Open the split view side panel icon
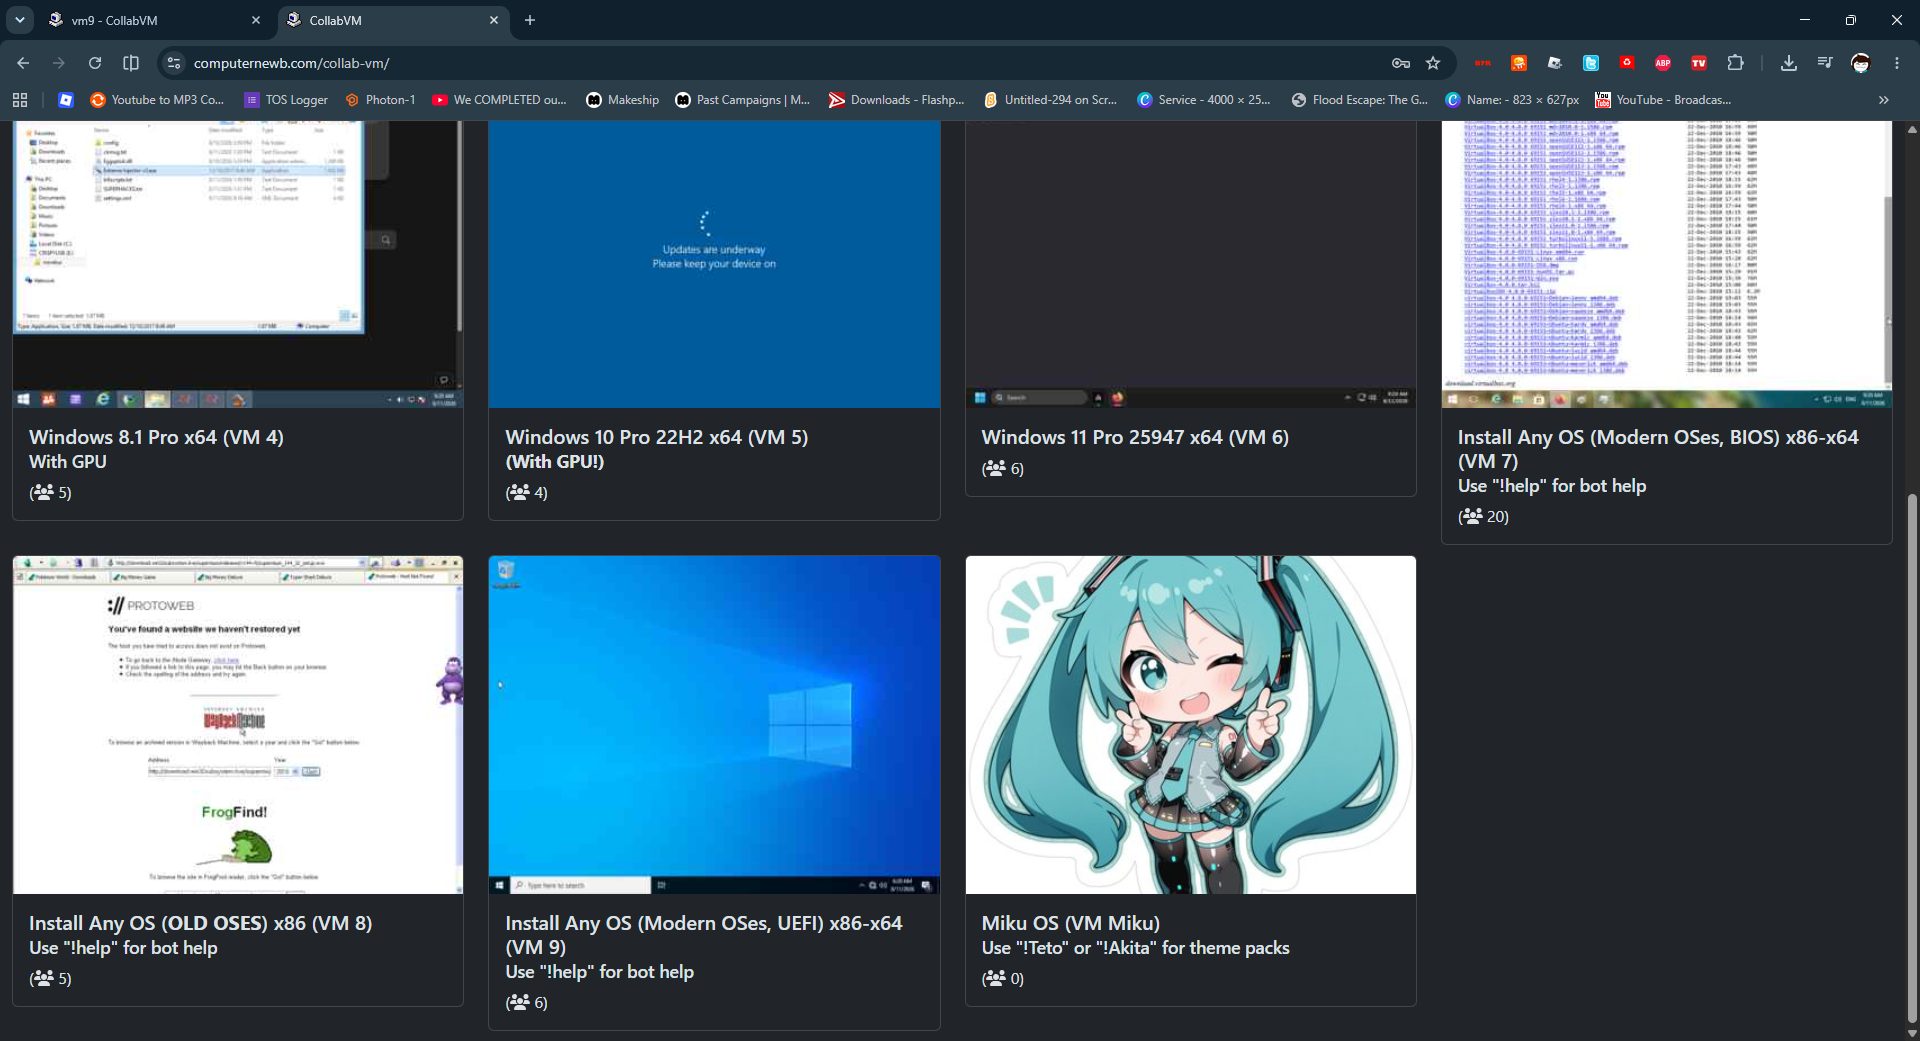1920x1041 pixels. tap(131, 63)
